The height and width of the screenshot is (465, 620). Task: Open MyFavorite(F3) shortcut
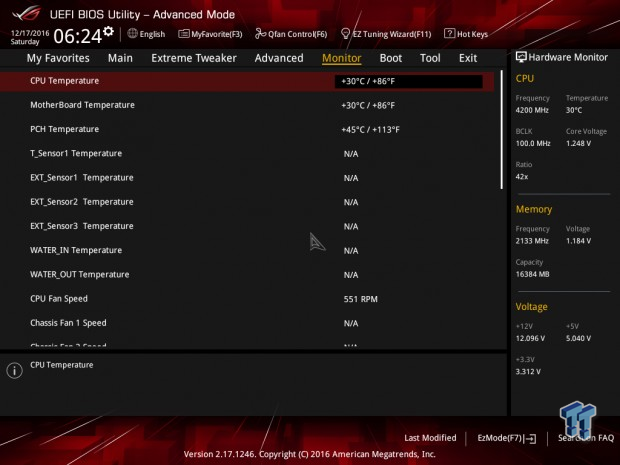[217, 34]
